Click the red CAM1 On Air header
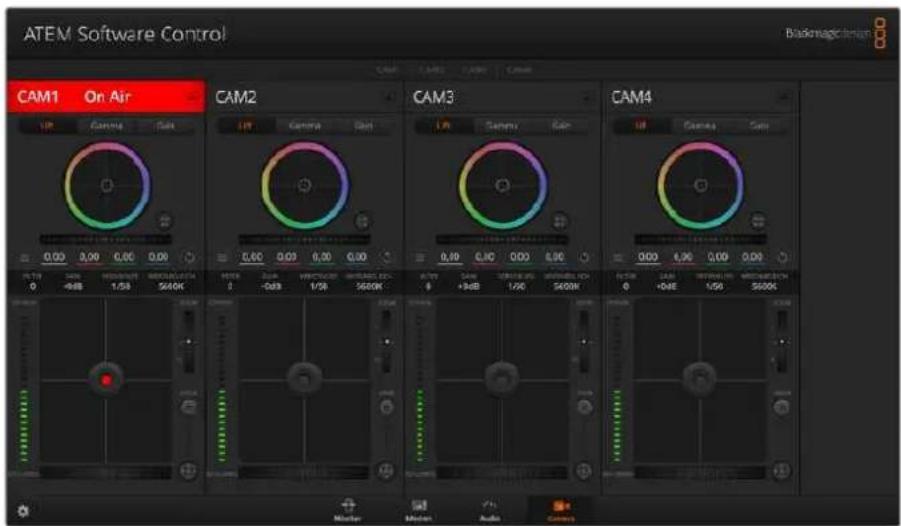The width and height of the screenshot is (901, 526). tap(106, 97)
